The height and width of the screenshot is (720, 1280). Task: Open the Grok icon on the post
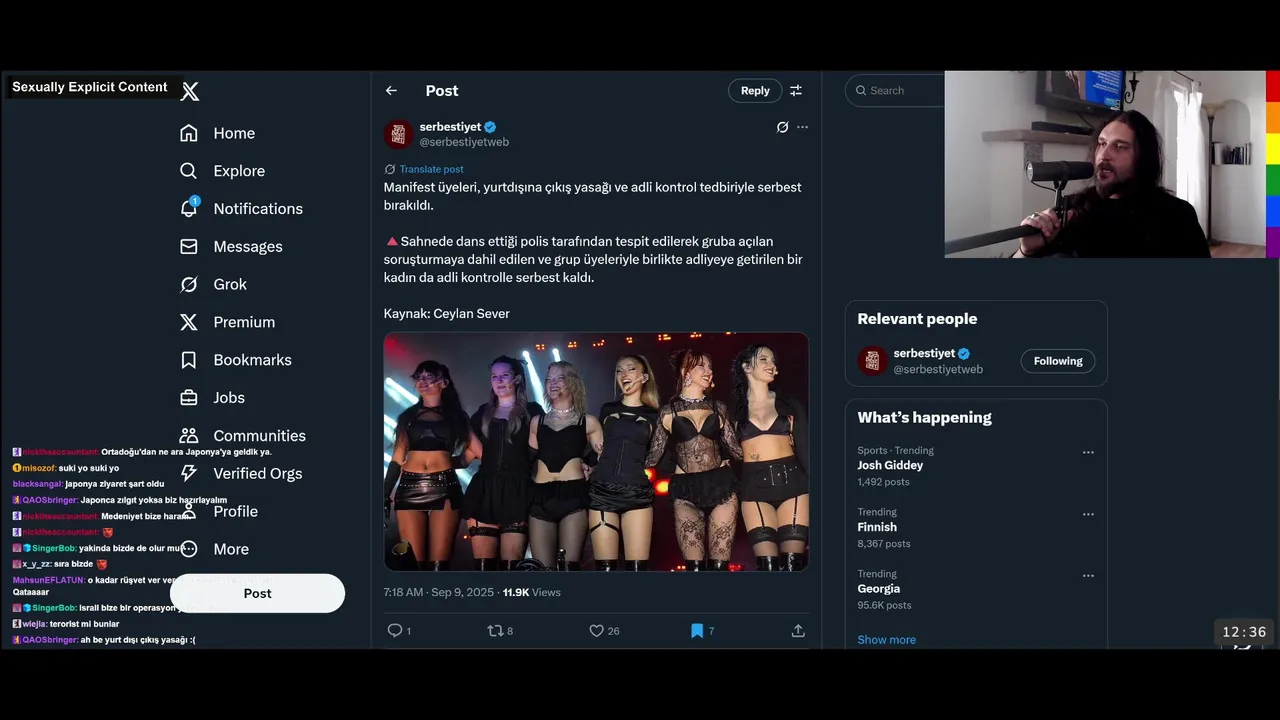[782, 127]
